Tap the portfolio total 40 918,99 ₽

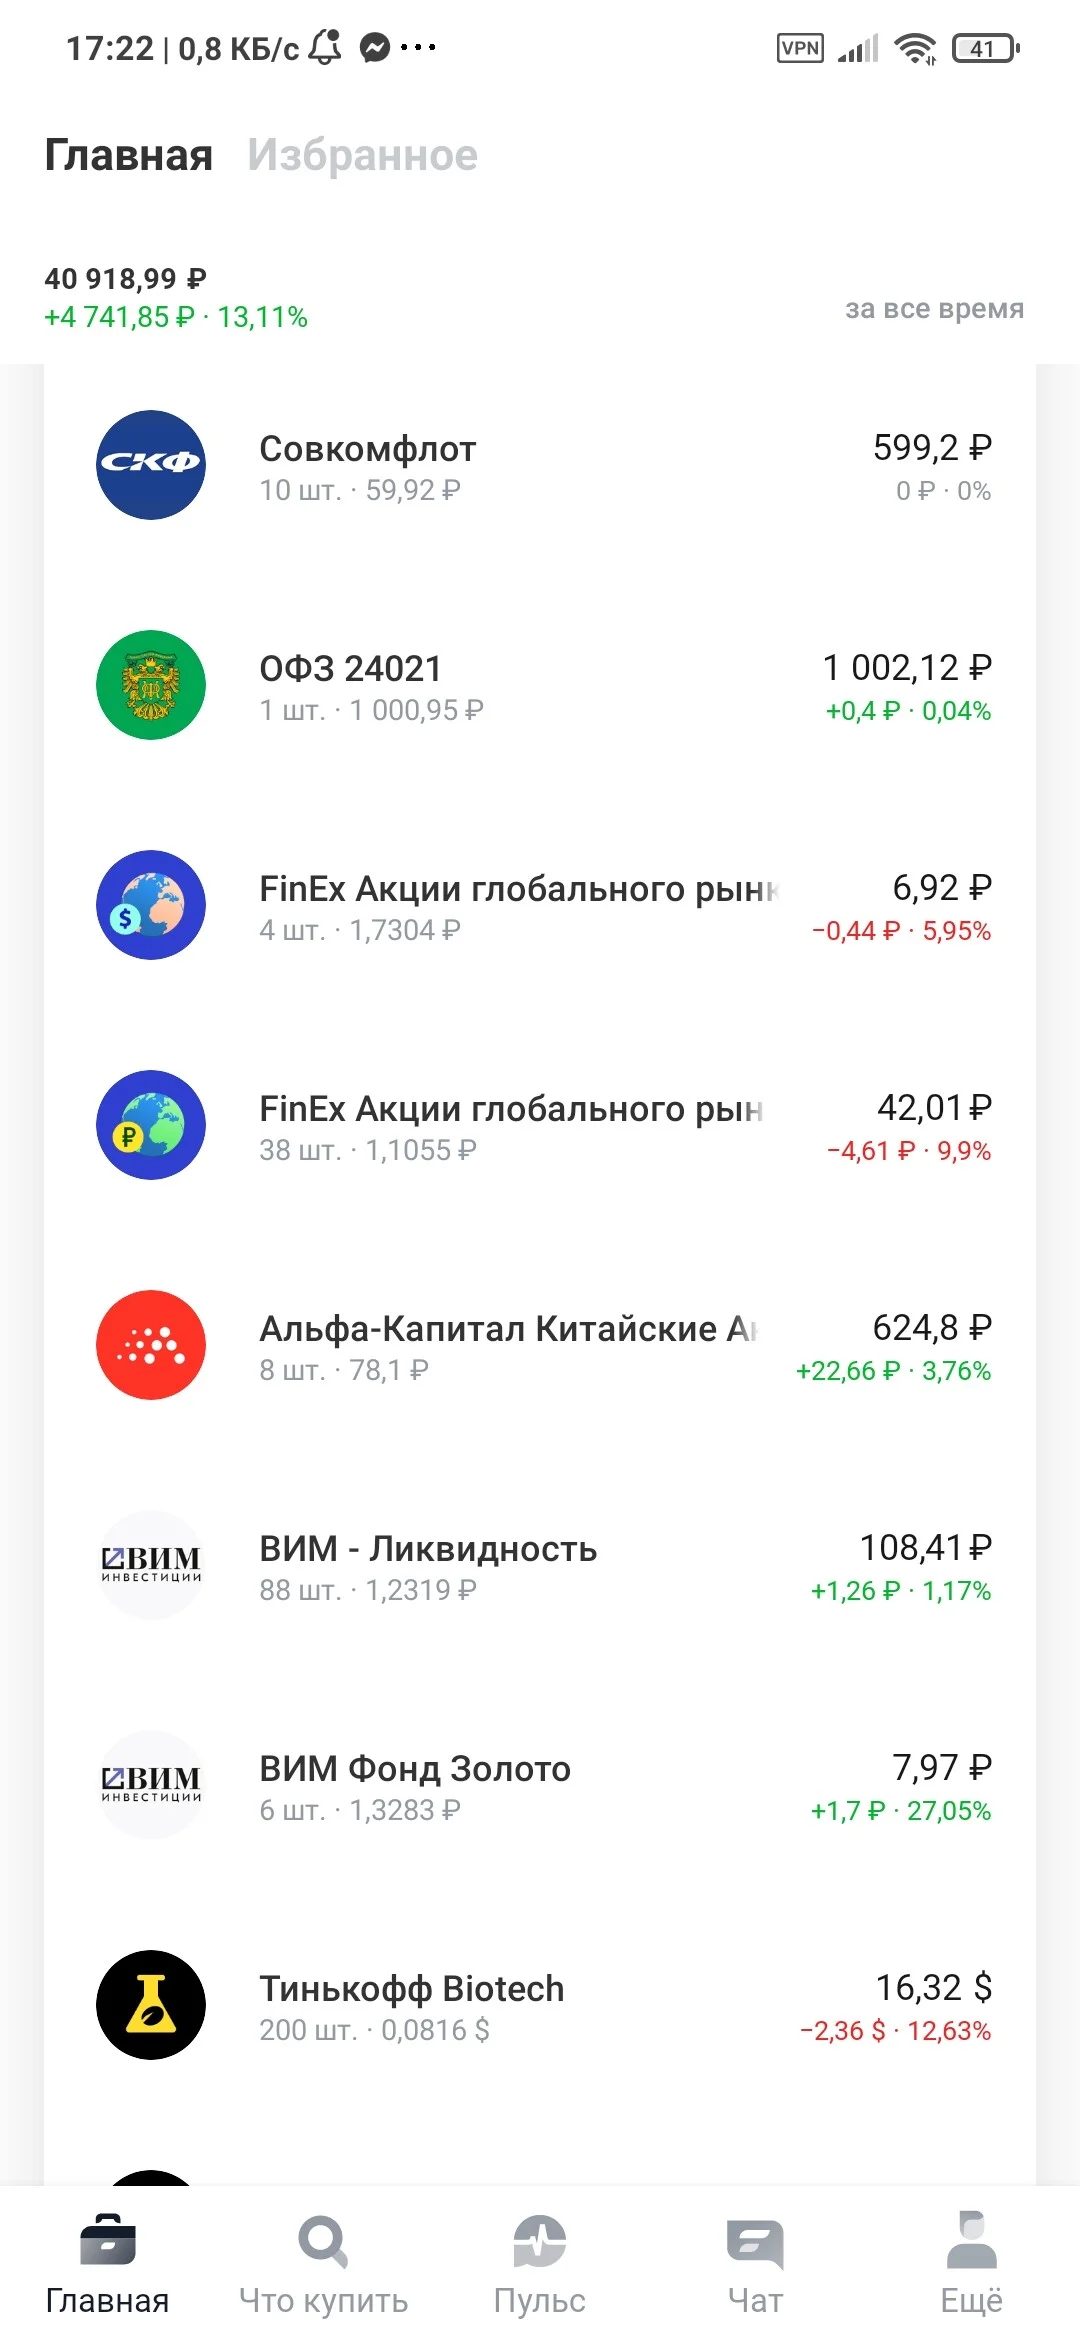[x=125, y=278]
